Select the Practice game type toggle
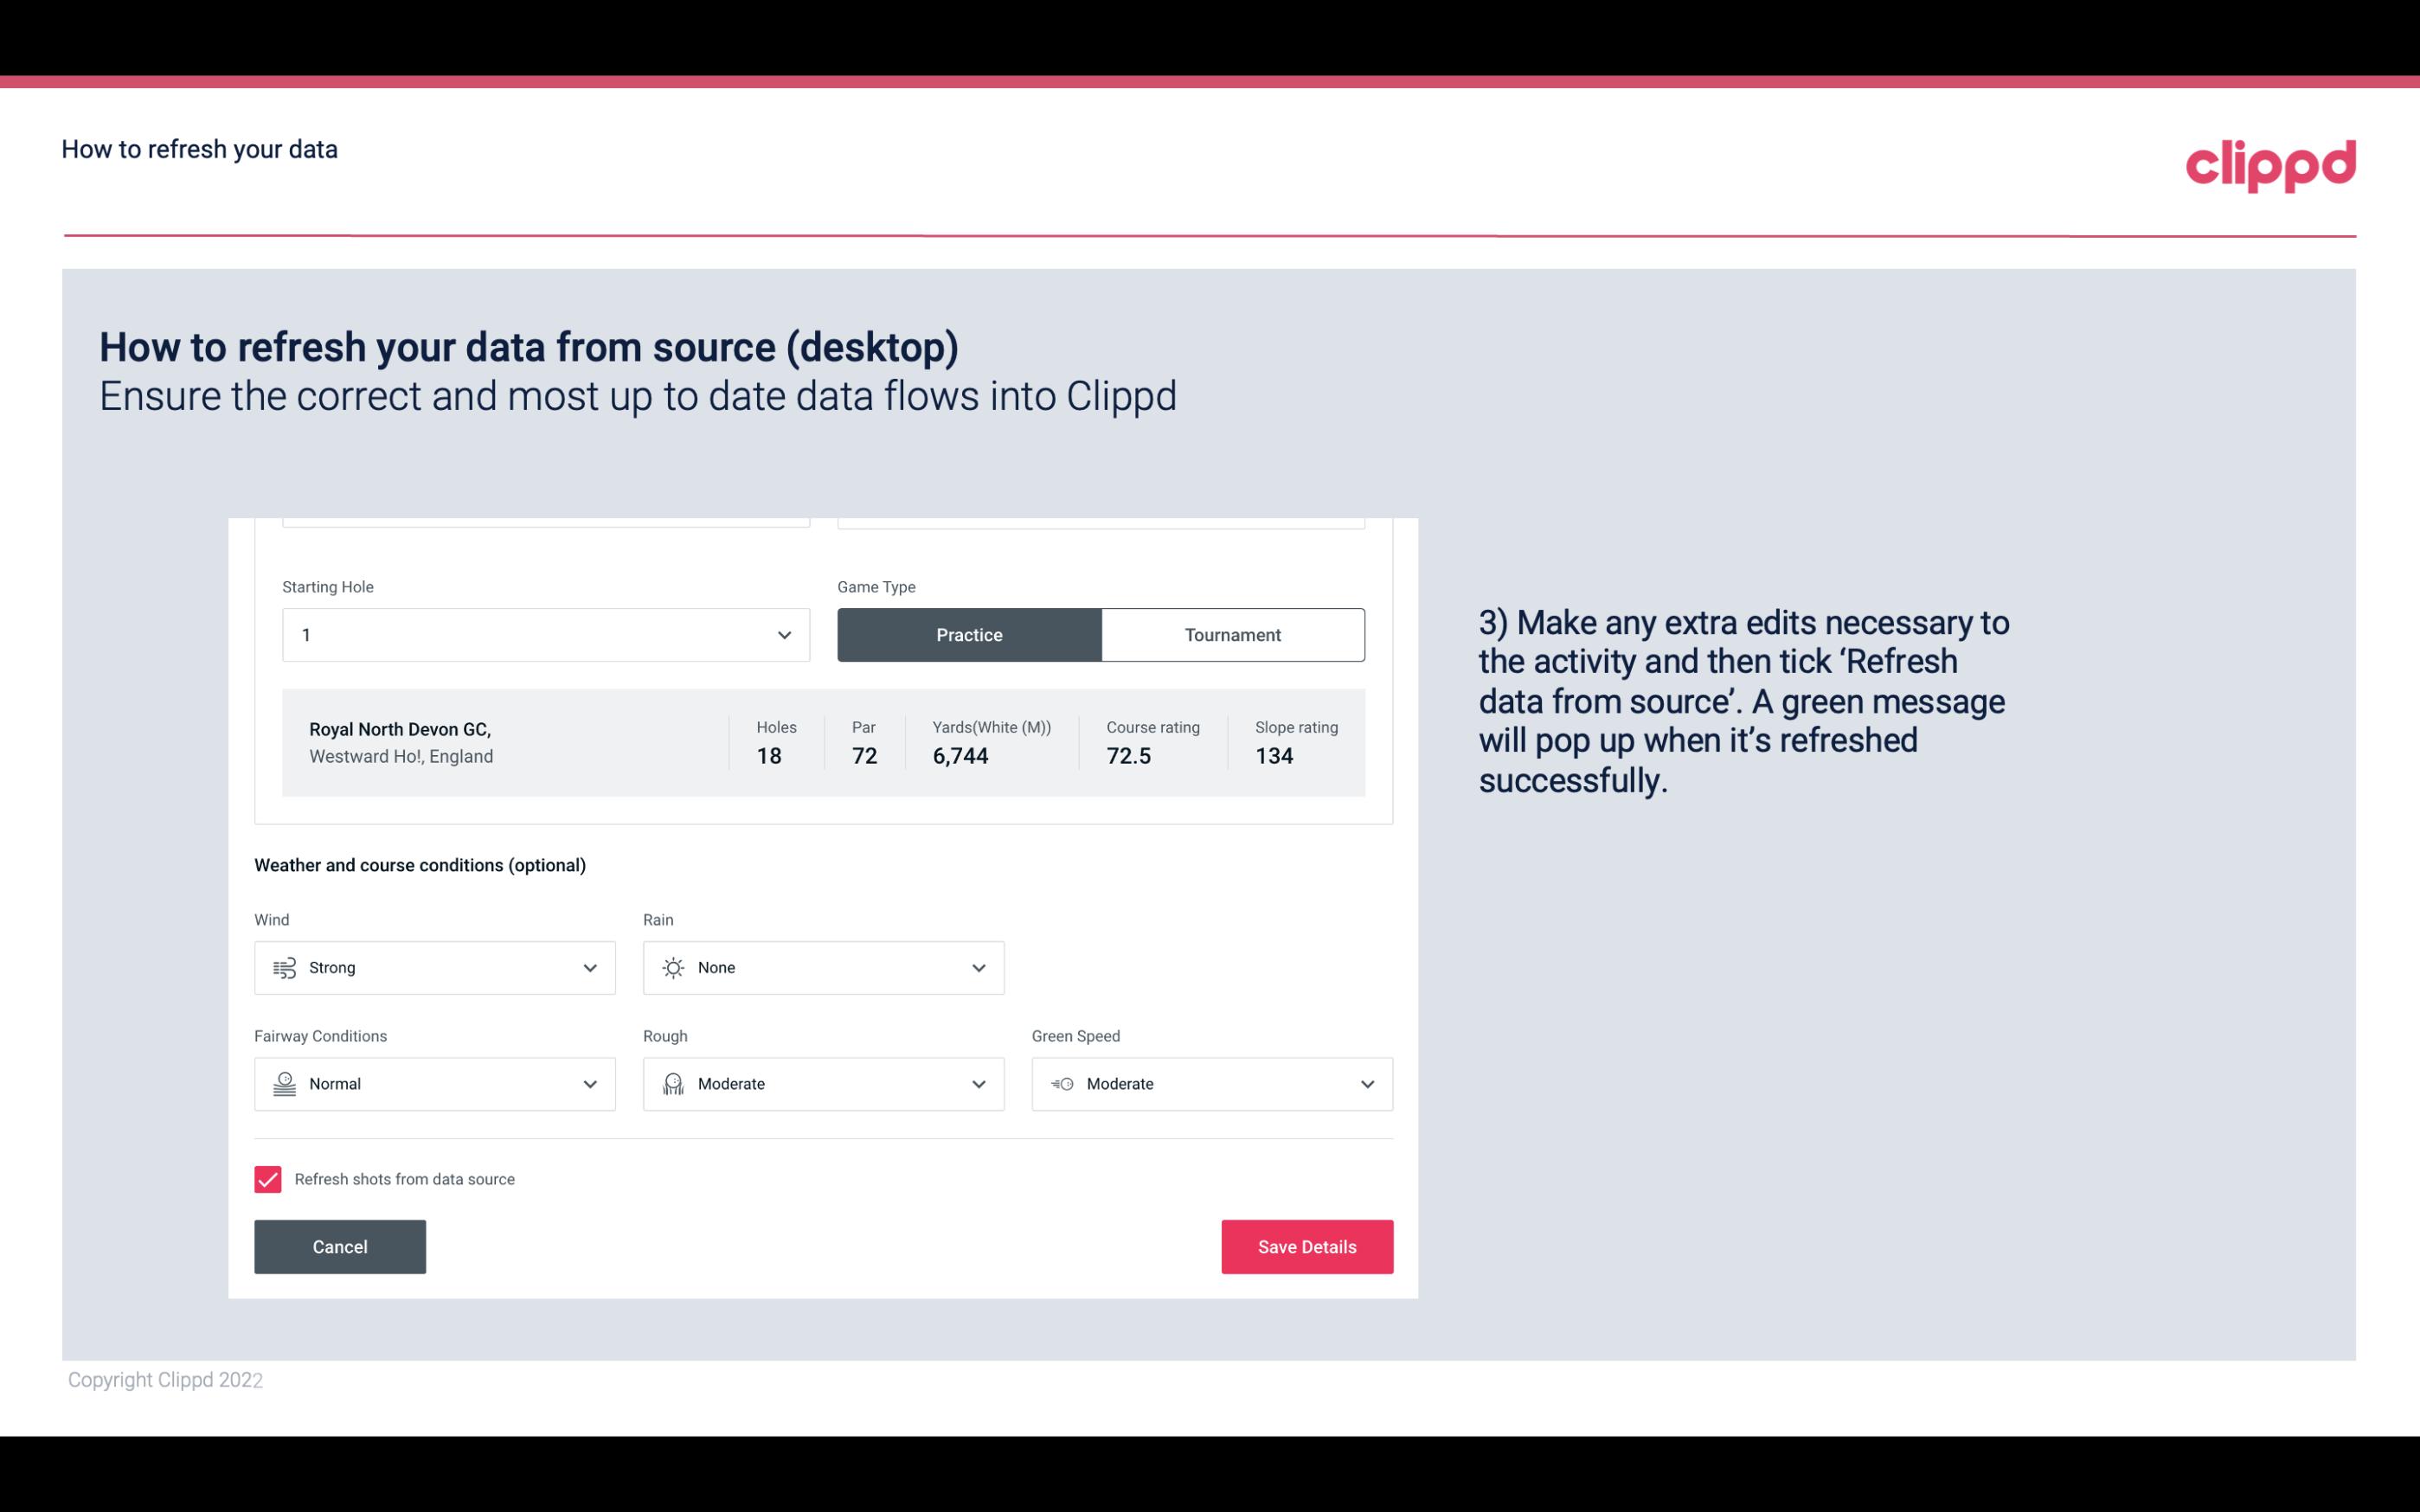2420x1512 pixels. coord(969,634)
